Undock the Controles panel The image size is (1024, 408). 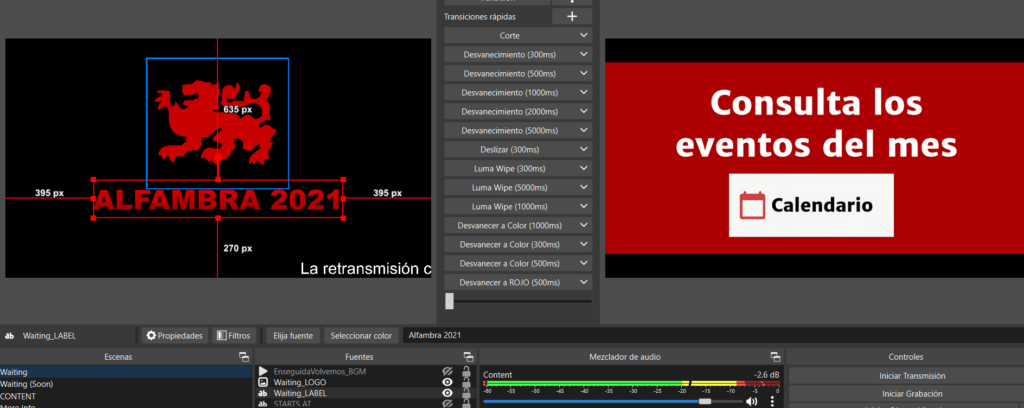(1016, 357)
